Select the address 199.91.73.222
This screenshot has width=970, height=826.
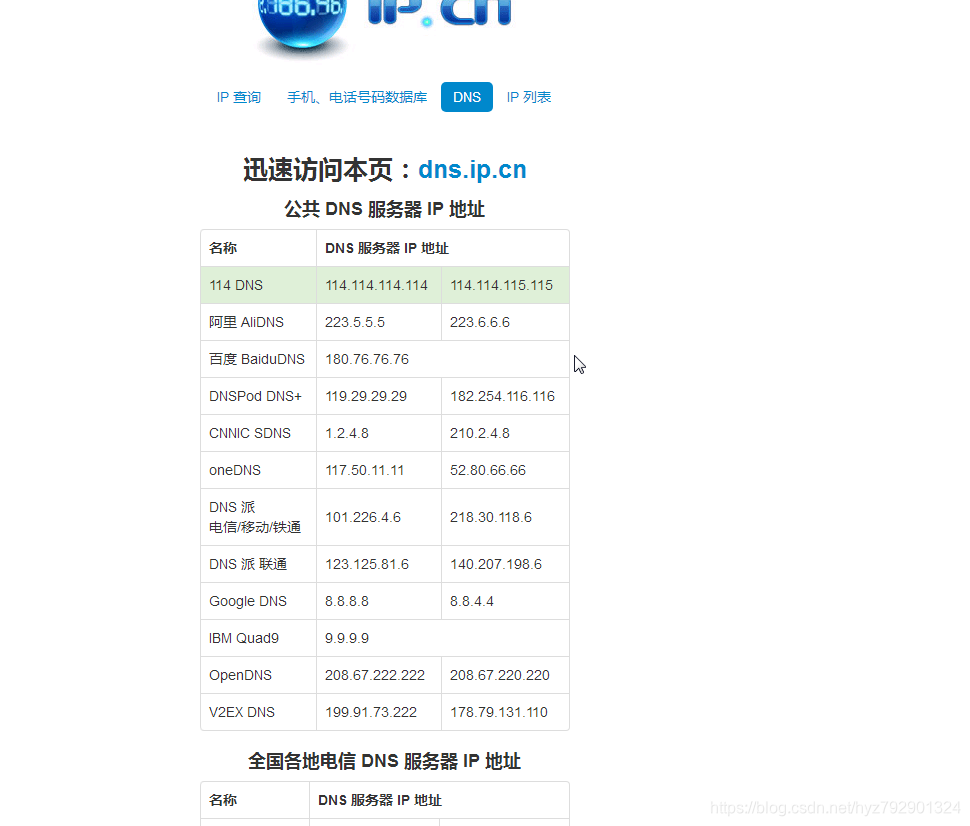[x=371, y=712]
